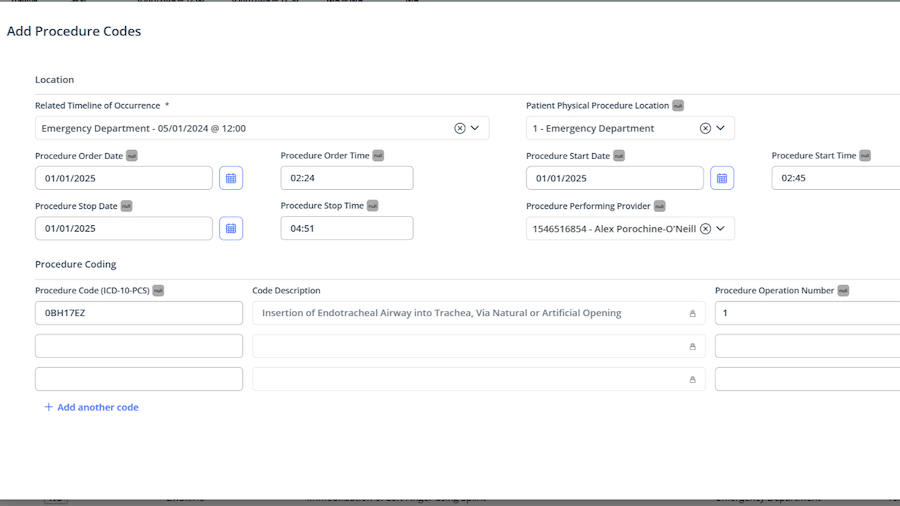Expand the Procedure Performing Provider dropdown

coord(720,228)
